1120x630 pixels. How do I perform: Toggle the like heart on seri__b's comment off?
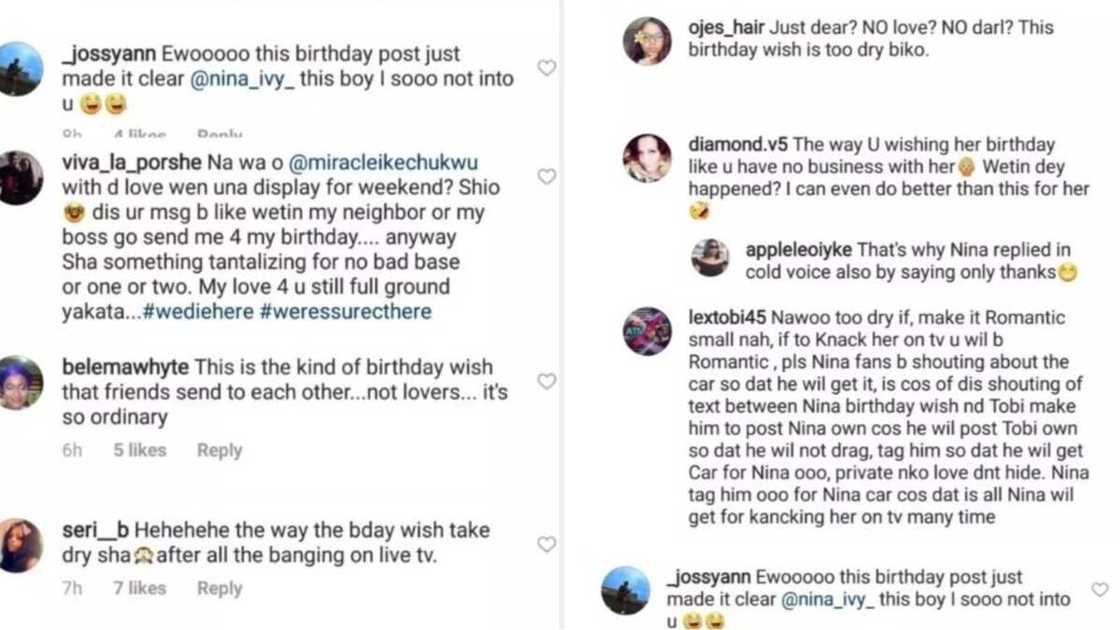(x=546, y=542)
